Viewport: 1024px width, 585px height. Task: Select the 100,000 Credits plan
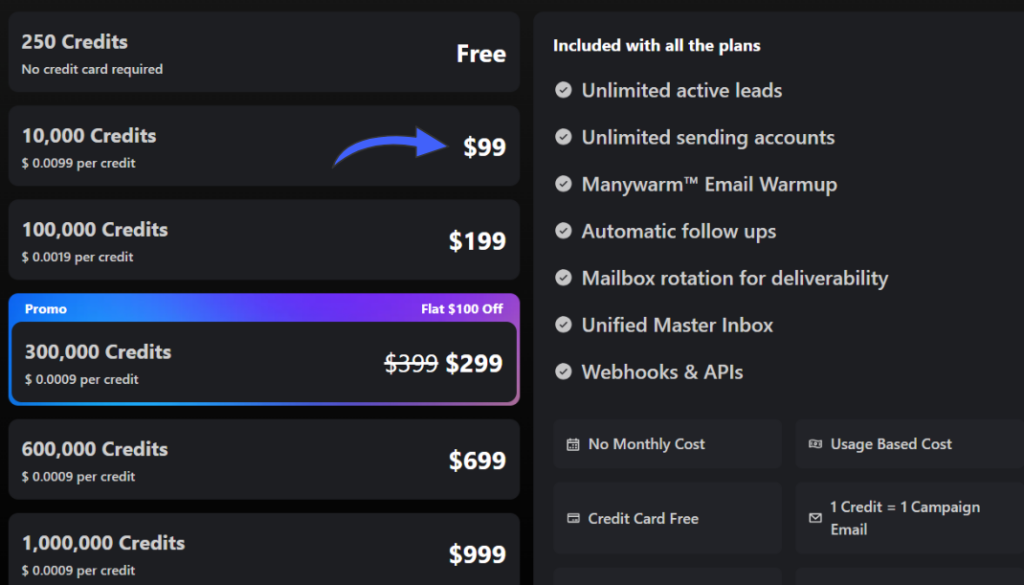(x=263, y=239)
